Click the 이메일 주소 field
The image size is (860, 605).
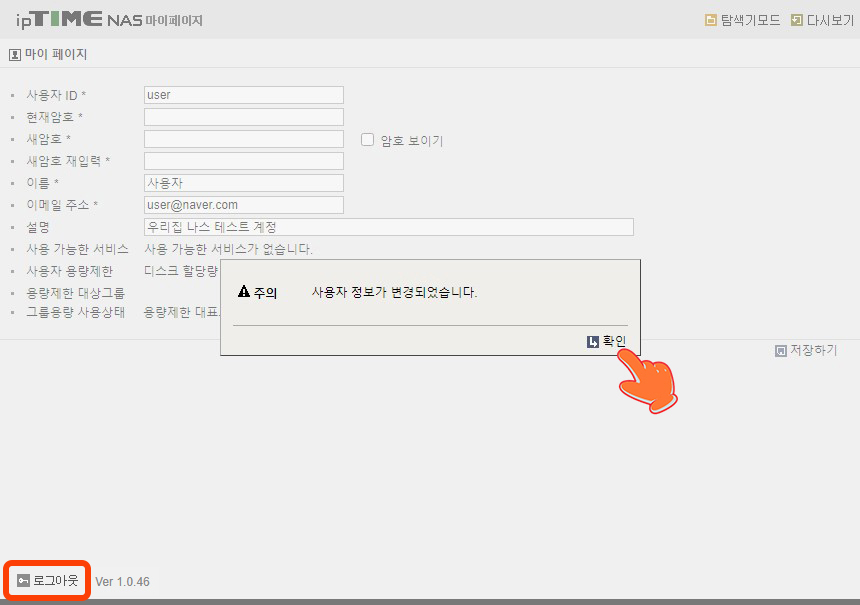[243, 205]
